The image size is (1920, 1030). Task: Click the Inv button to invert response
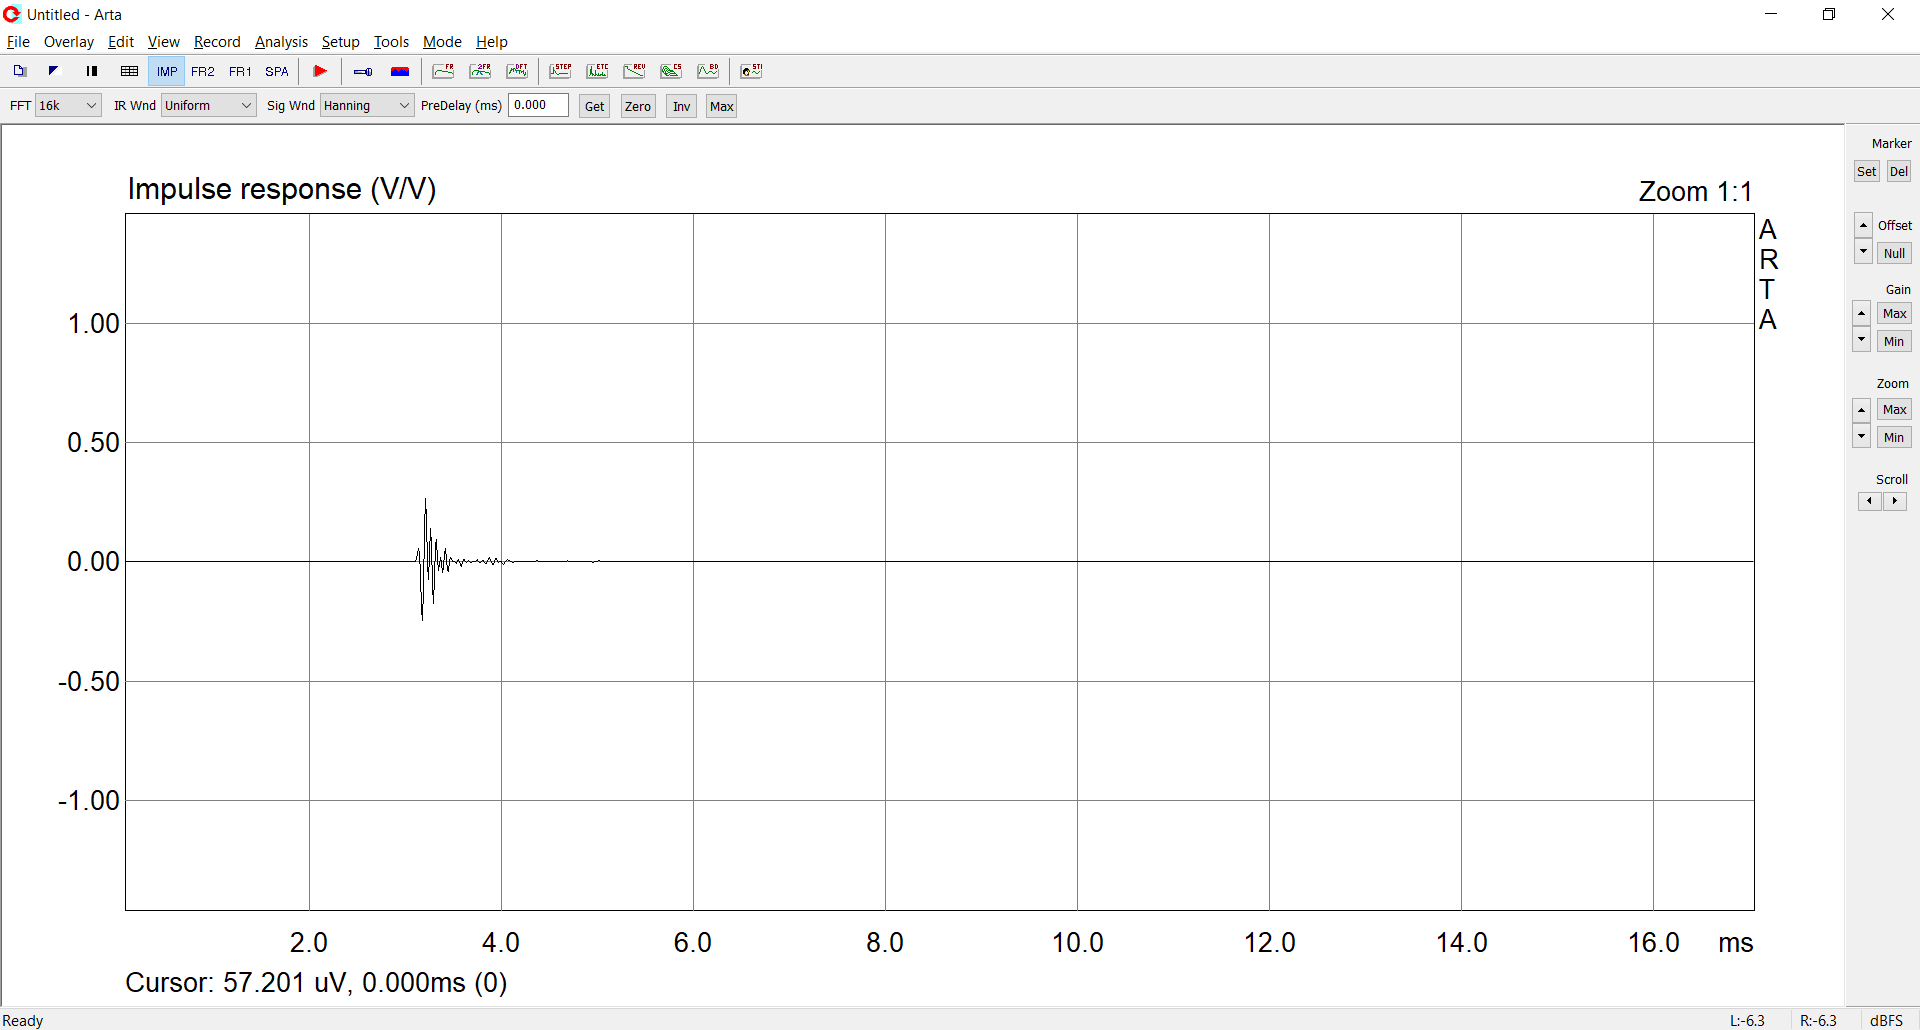tap(681, 106)
